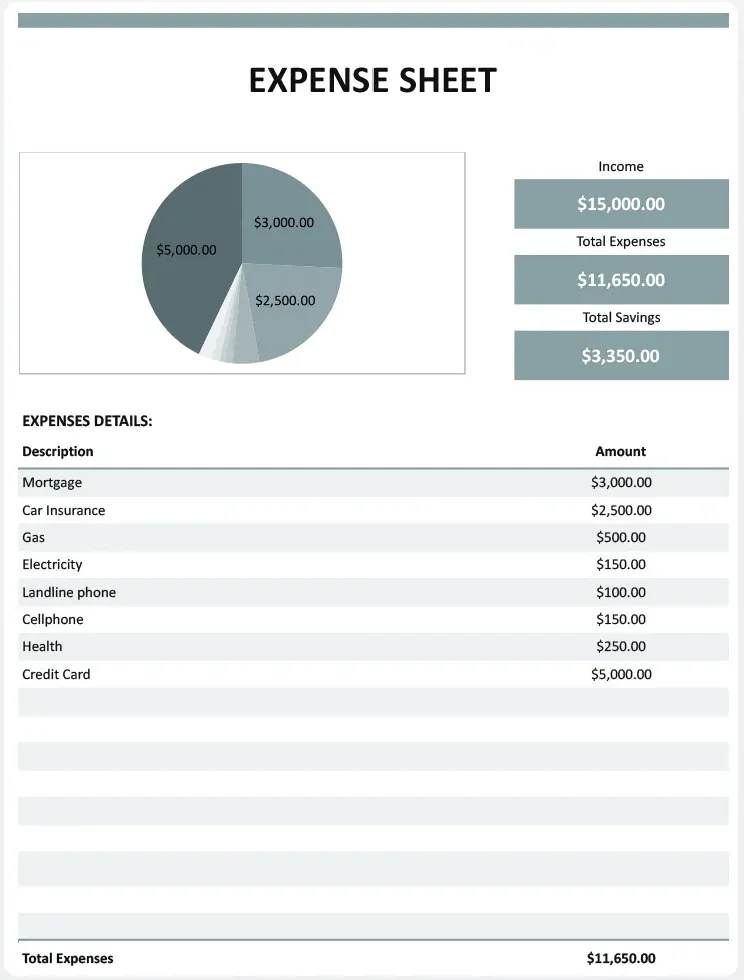Click the Health amount $250.00 cell

tap(621, 646)
